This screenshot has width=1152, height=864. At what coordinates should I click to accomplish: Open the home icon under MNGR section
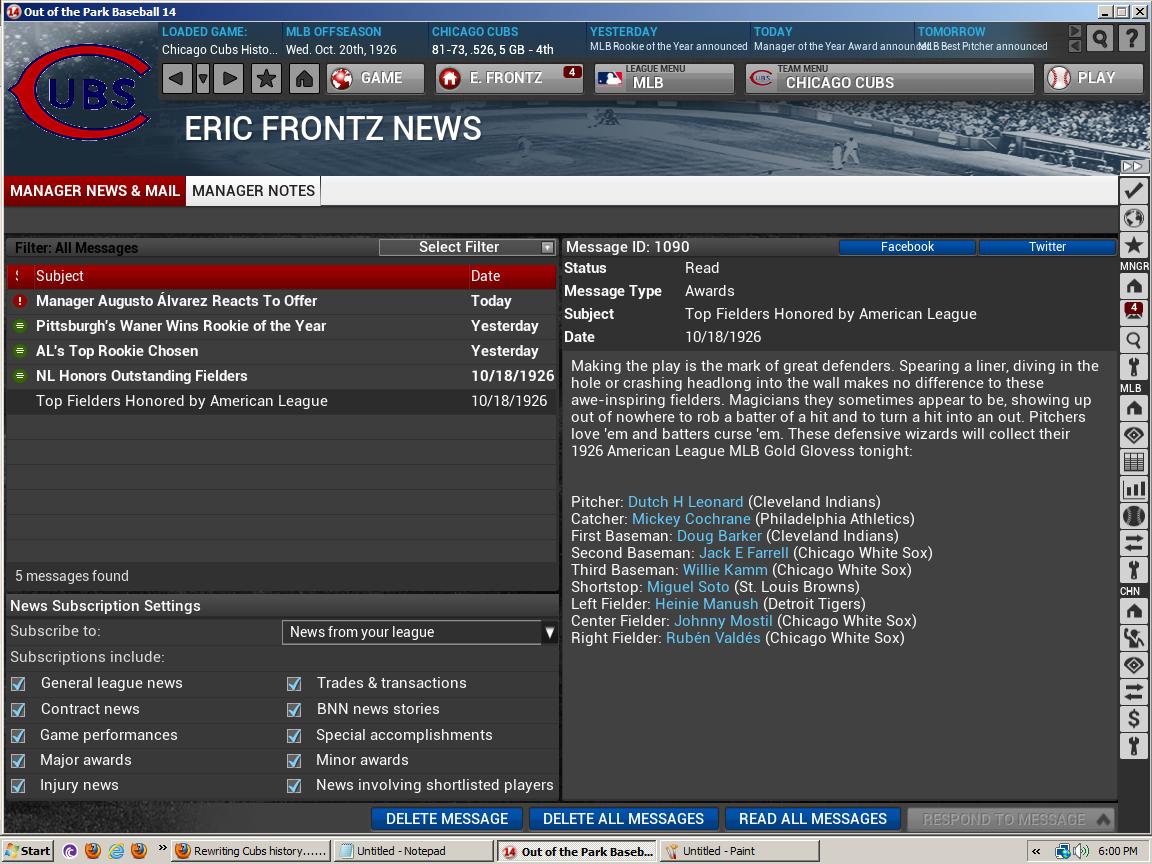[x=1134, y=286]
